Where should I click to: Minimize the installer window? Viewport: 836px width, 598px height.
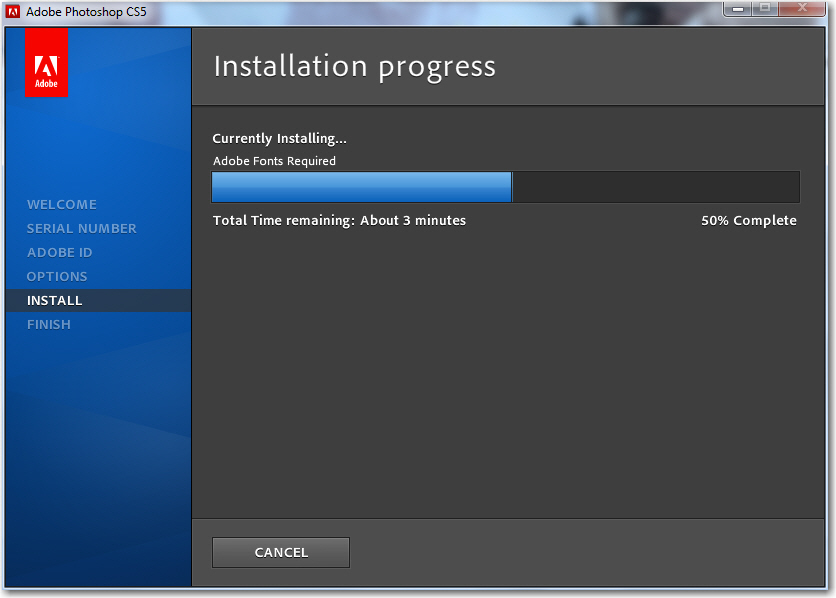coord(738,9)
